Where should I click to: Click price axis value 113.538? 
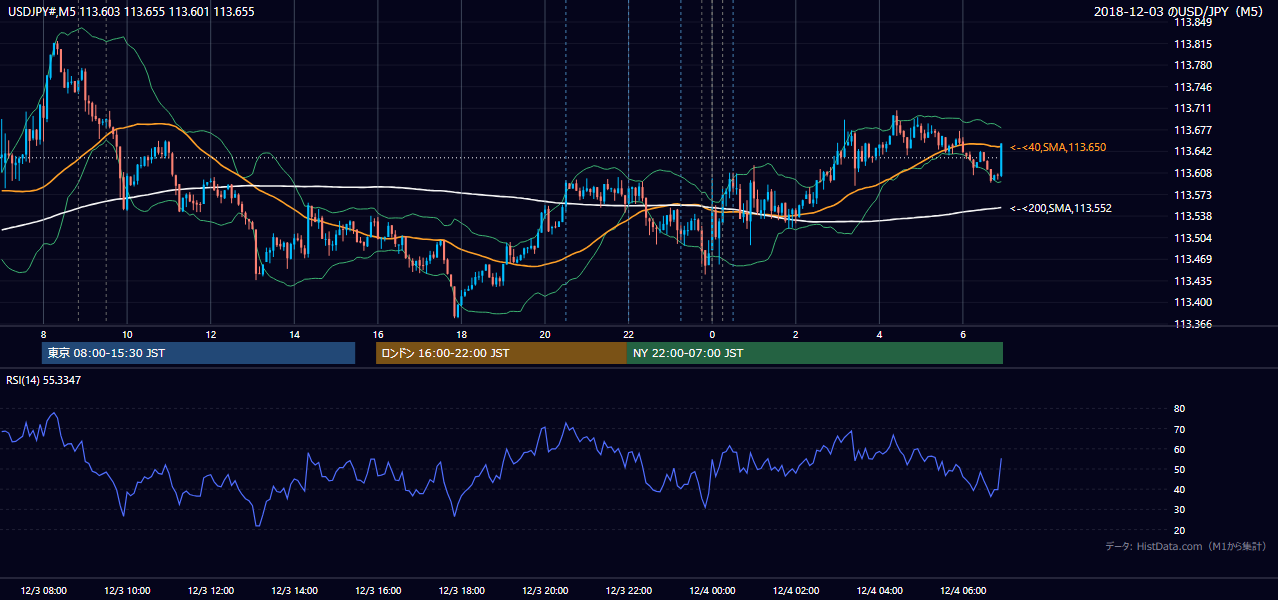pos(1192,216)
